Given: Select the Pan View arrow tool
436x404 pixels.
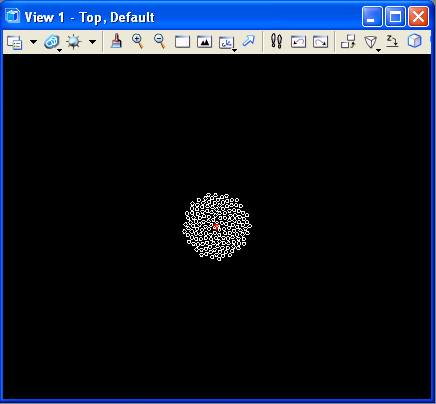Looking at the screenshot, I should 248,41.
